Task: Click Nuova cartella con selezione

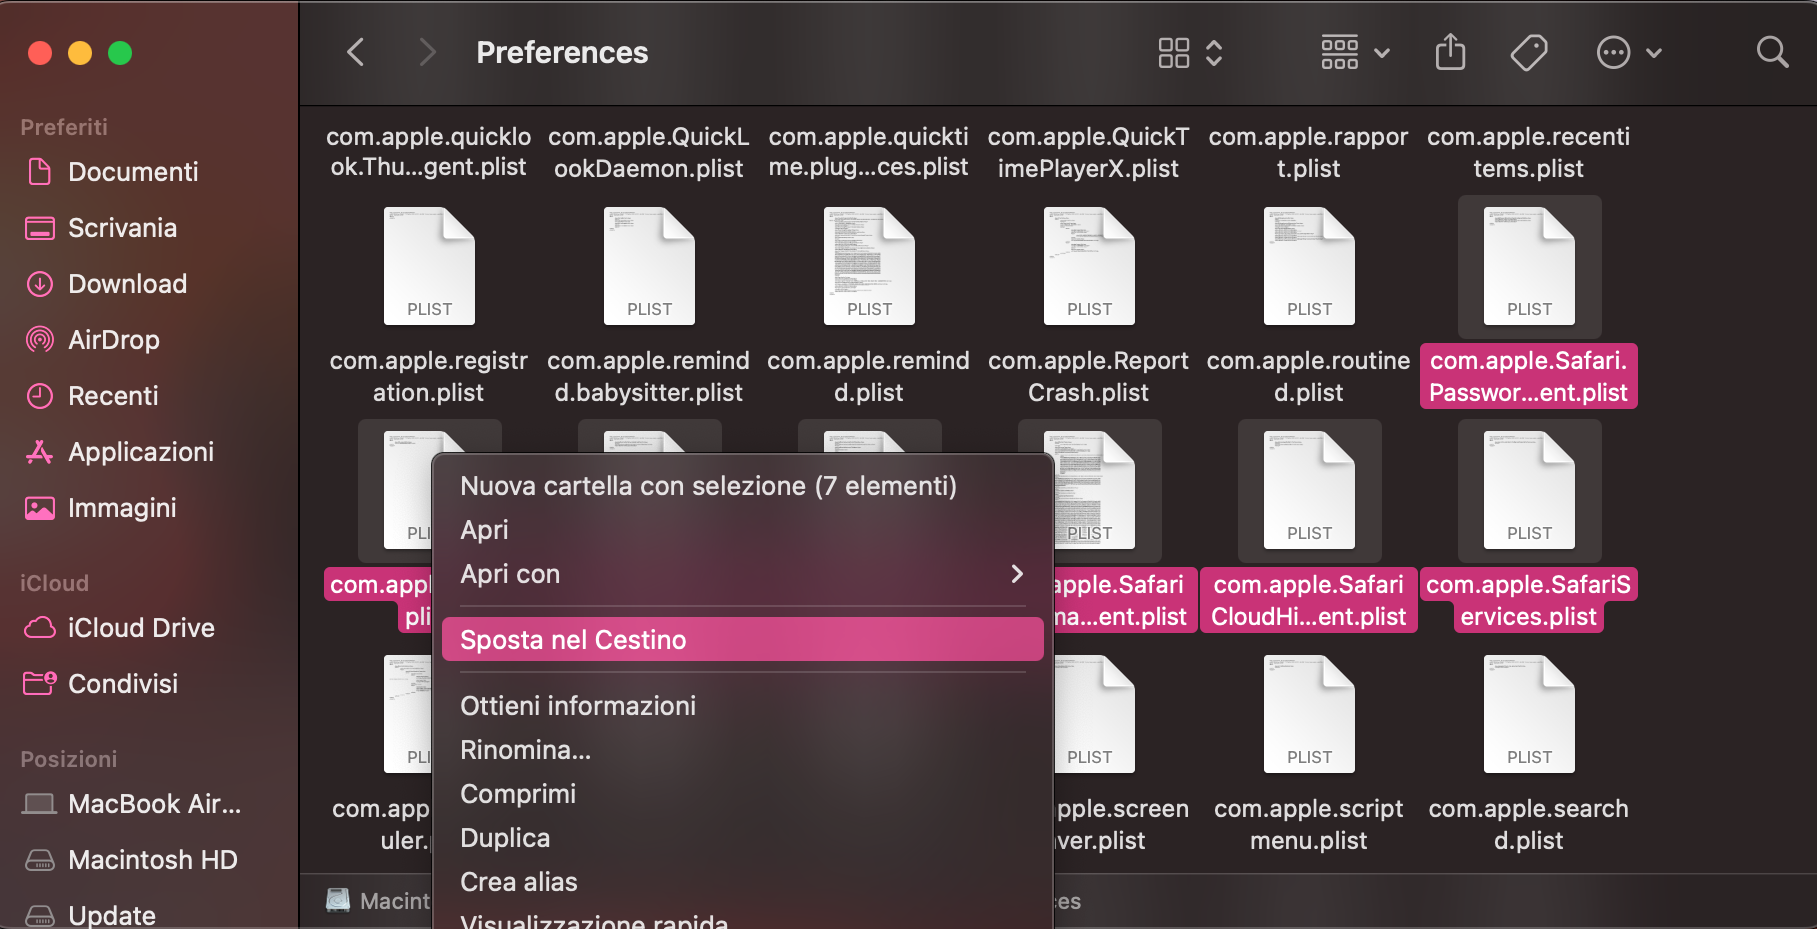Action: (x=708, y=485)
